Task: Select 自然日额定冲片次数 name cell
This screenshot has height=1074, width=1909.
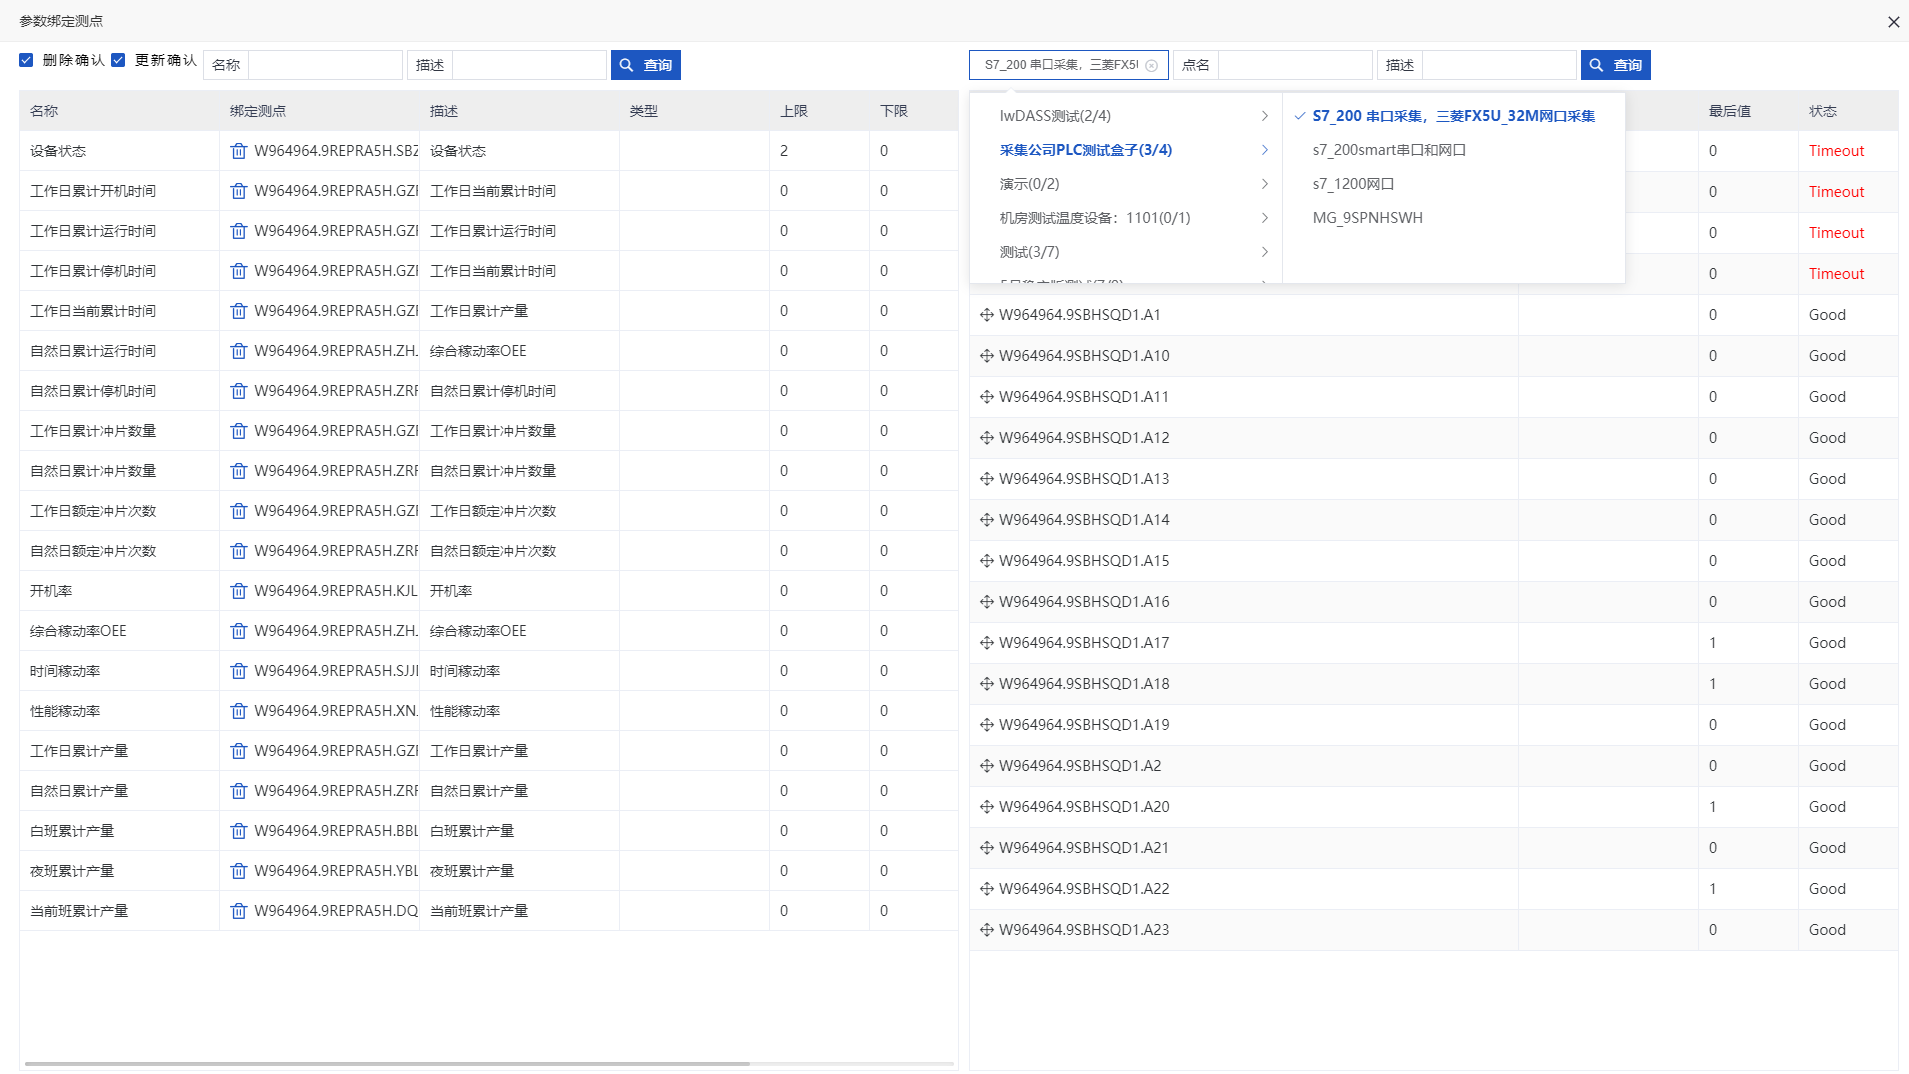Action: tap(119, 551)
